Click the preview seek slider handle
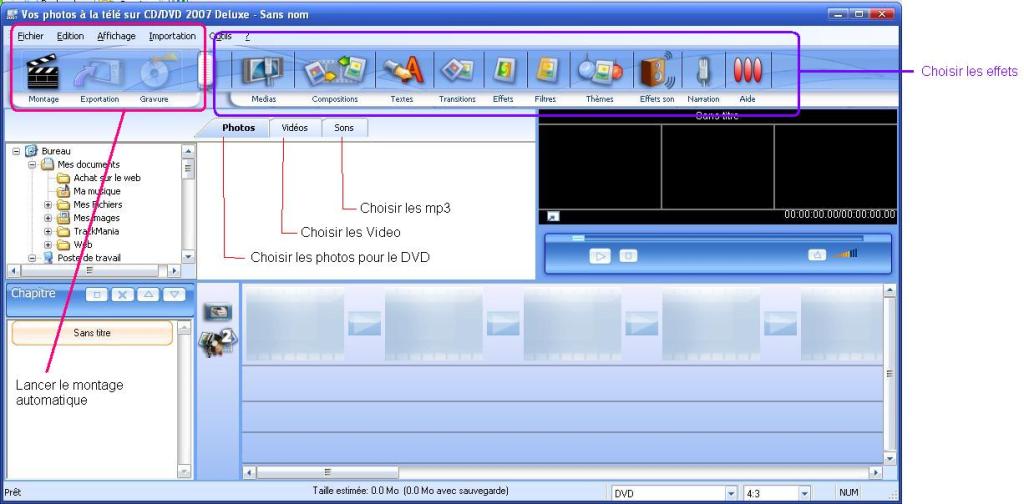The height and width of the screenshot is (504, 1024). point(578,238)
